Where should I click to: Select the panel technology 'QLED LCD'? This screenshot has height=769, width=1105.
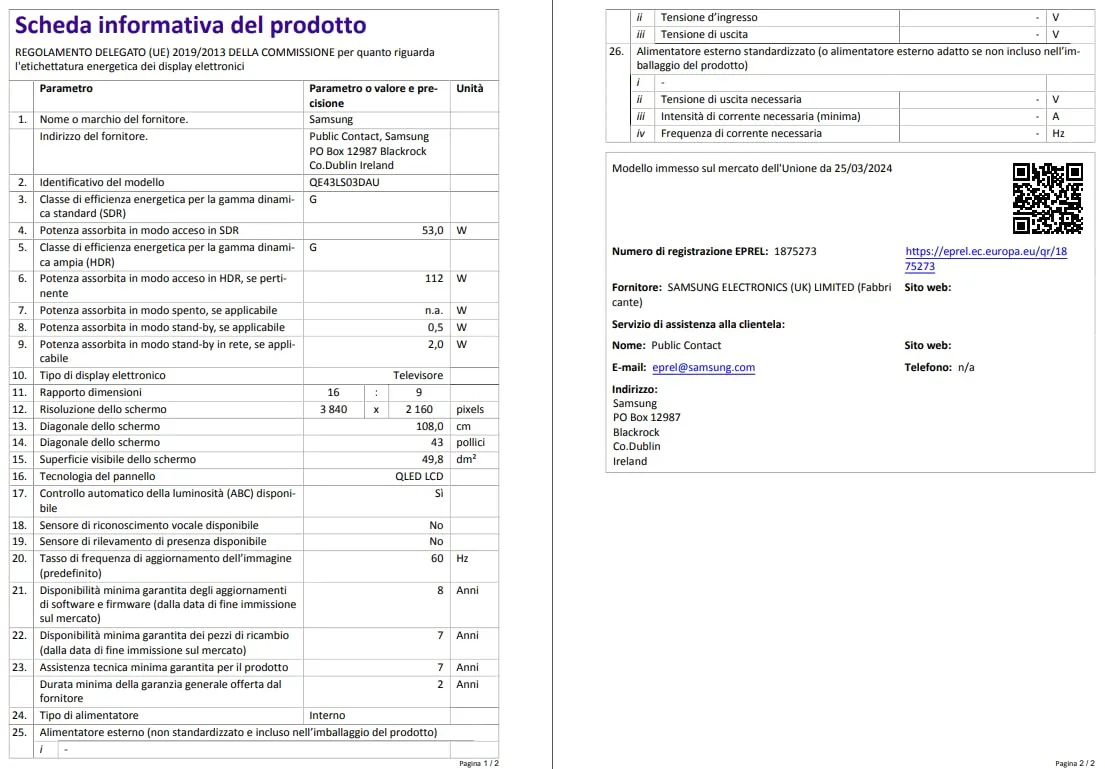[x=419, y=476]
